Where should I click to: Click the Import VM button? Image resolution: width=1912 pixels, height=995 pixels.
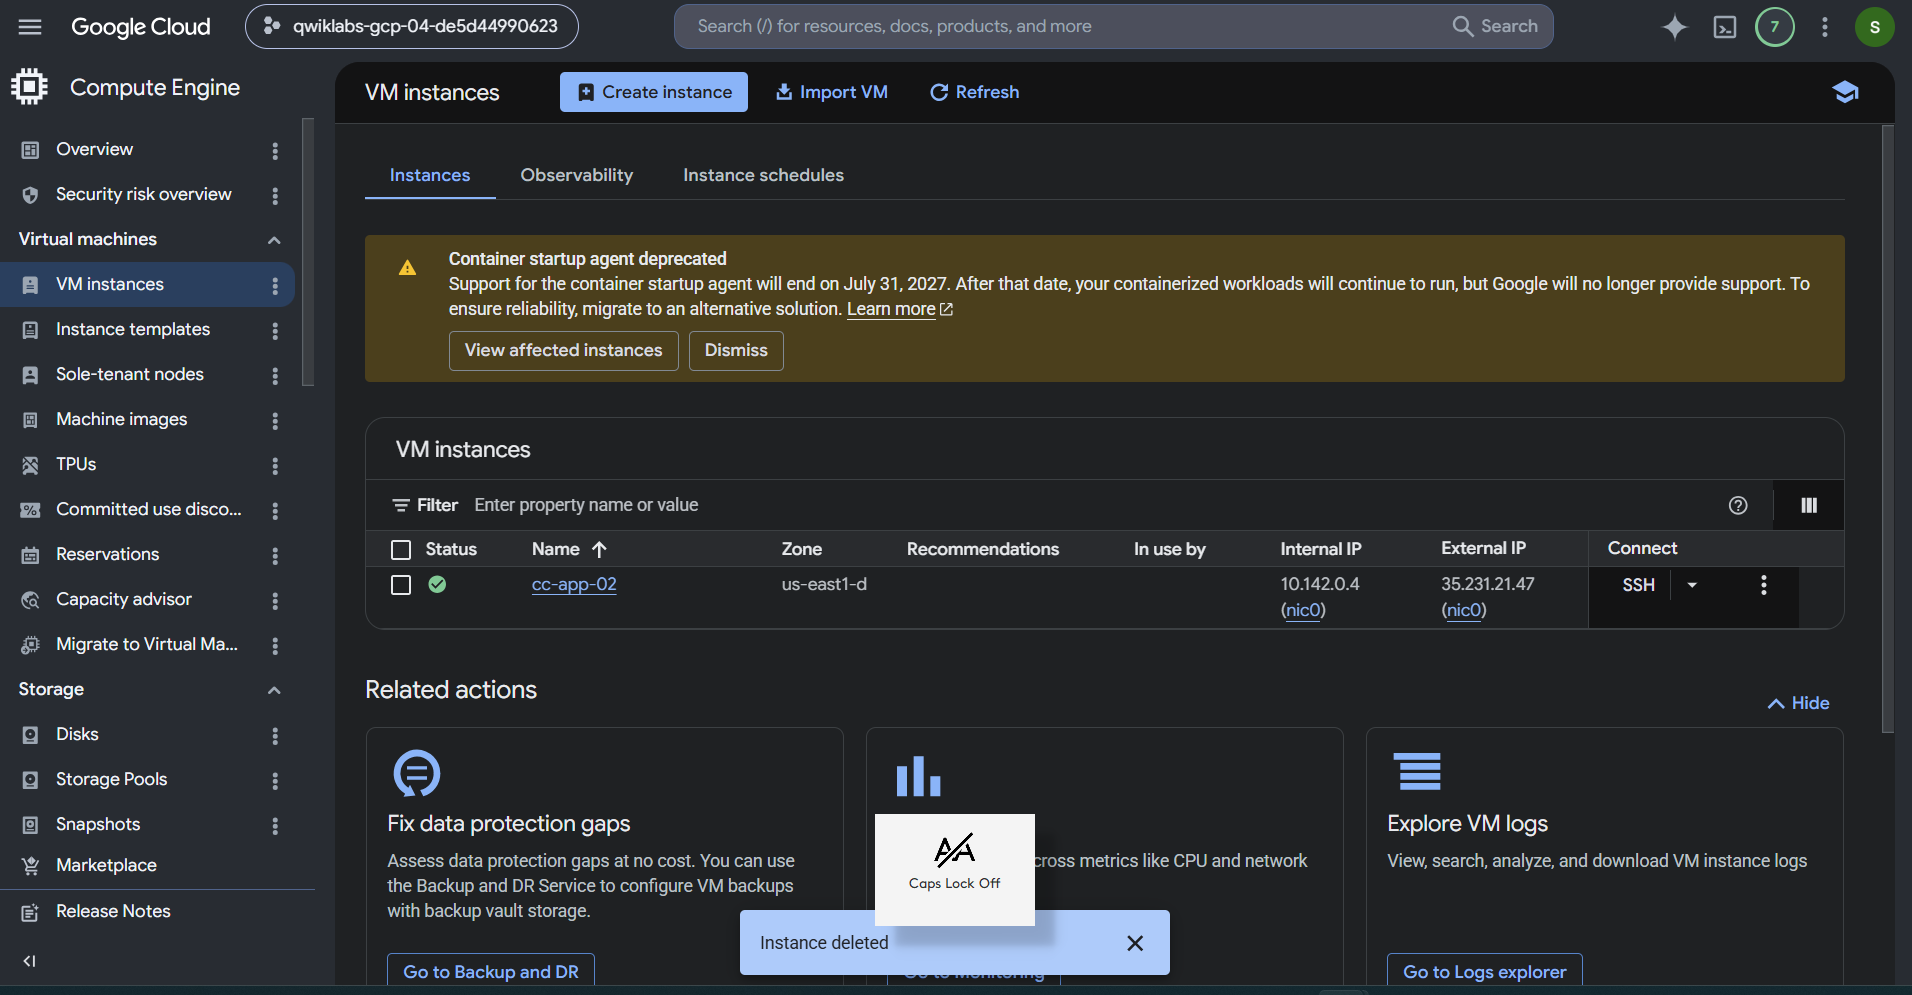[x=832, y=92]
